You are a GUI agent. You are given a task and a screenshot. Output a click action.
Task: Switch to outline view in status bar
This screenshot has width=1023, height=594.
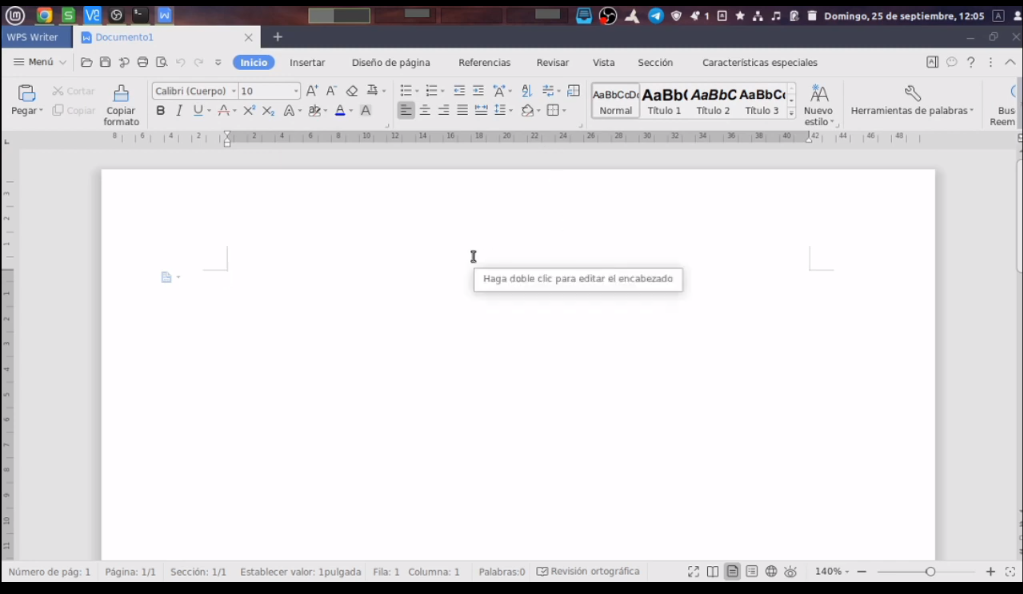pos(752,572)
